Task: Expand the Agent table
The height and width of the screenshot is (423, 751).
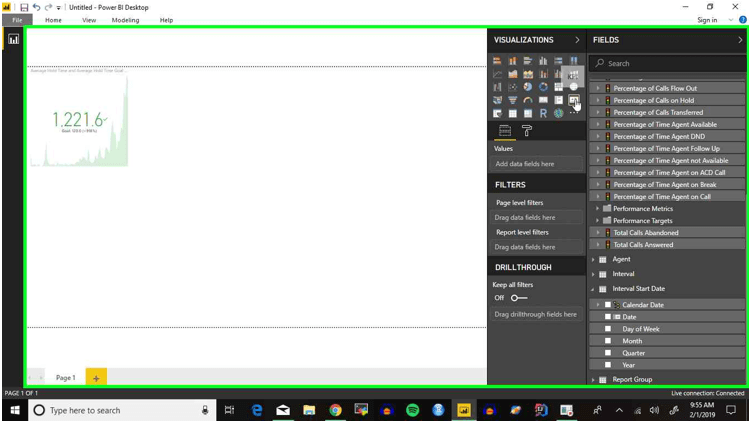Action: tap(593, 259)
